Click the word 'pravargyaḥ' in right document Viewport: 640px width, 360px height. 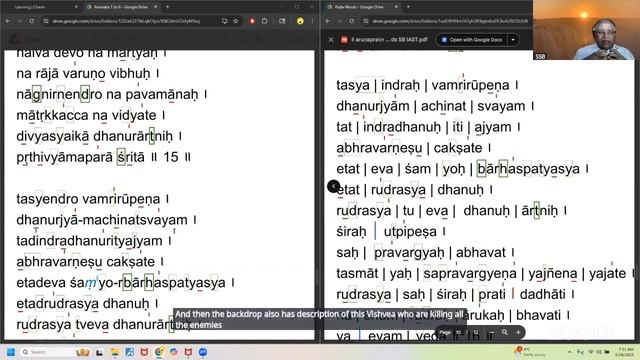pos(409,253)
